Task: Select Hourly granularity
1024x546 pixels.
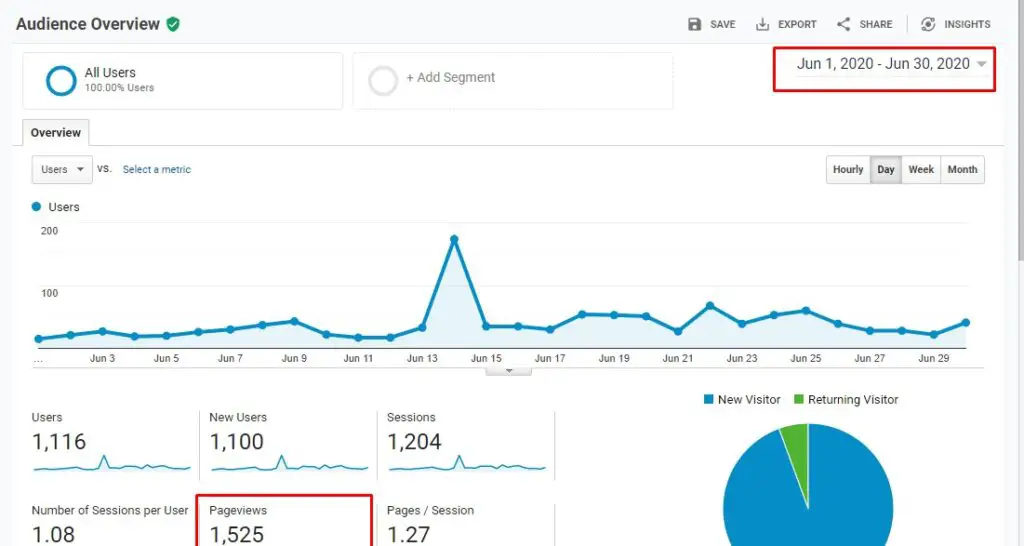Action: [x=848, y=169]
